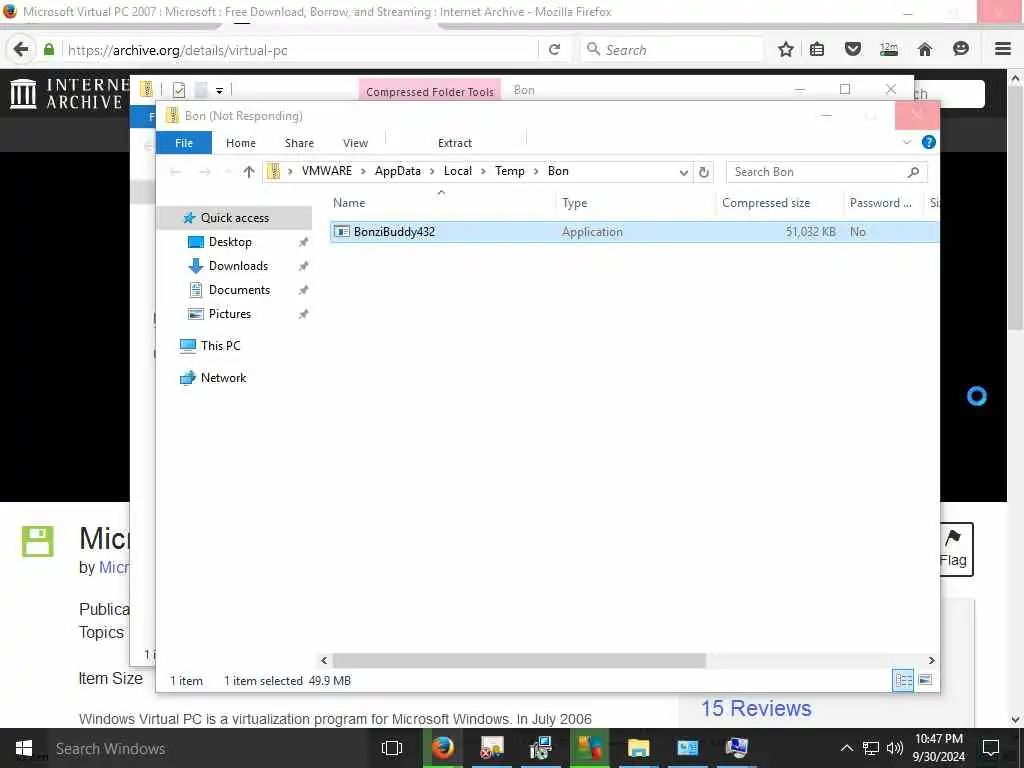
Task: Open Quick Access Toolbar dropdown arrow
Action: click(x=219, y=91)
